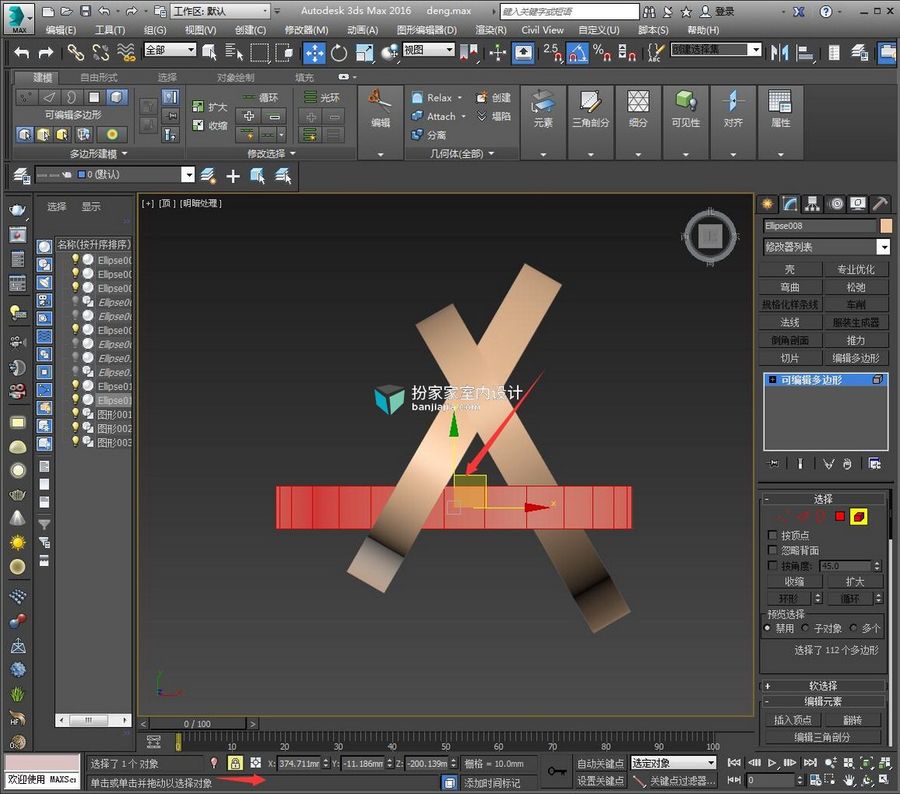Select Polygon sub-object level red square
Viewport: 900px width, 794px height.
tap(840, 516)
